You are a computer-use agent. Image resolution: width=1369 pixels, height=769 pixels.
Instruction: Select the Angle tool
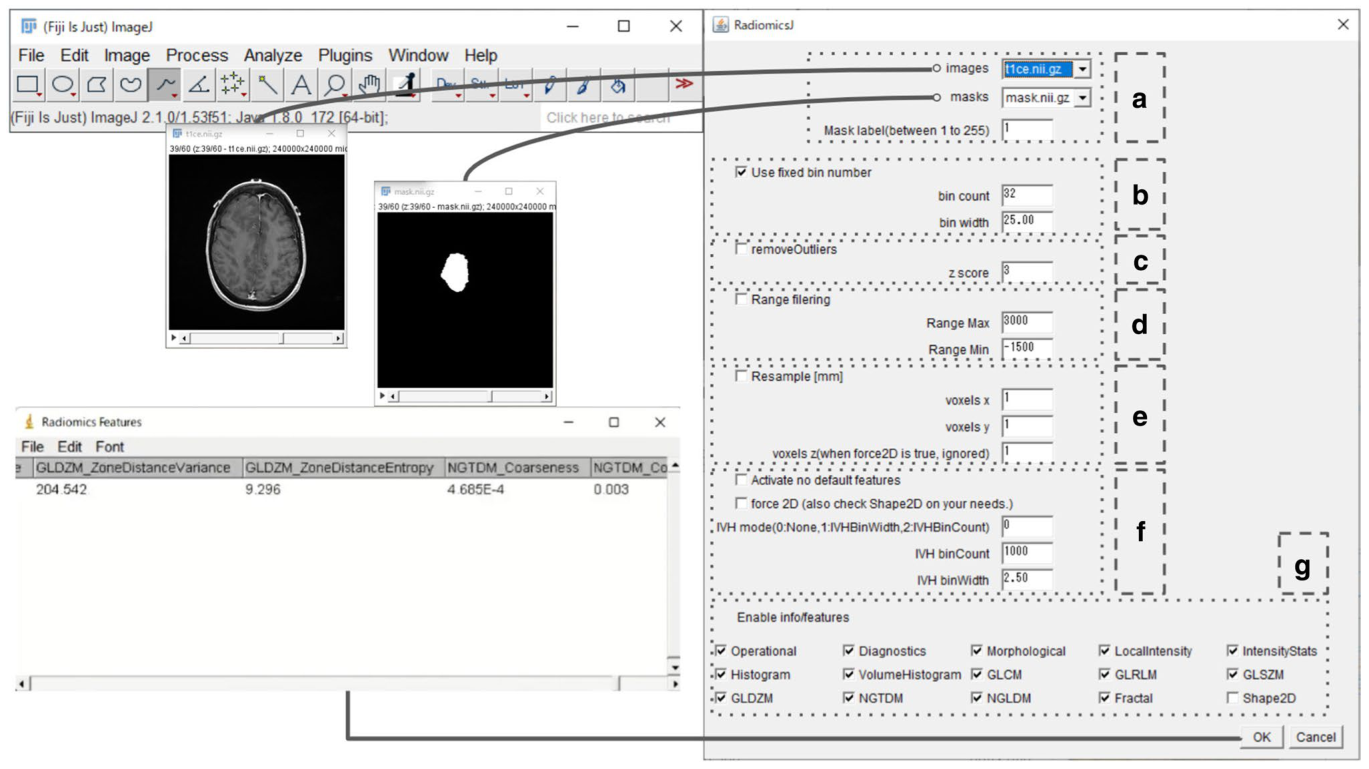pyautogui.click(x=198, y=85)
